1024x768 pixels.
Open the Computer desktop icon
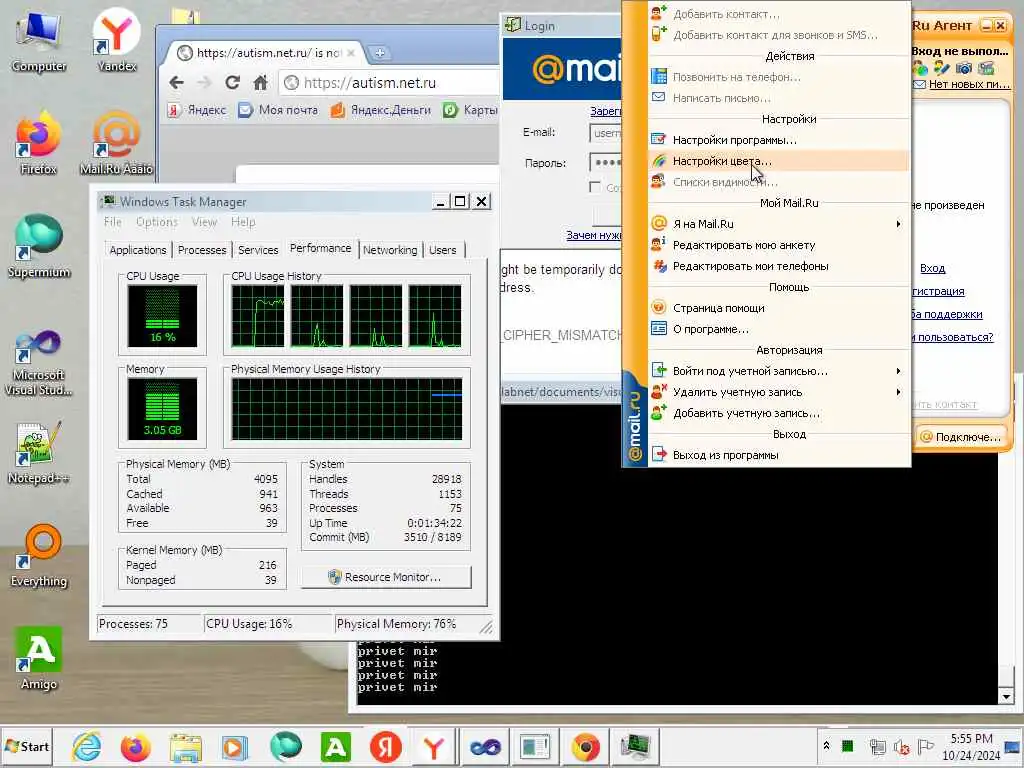click(x=38, y=40)
